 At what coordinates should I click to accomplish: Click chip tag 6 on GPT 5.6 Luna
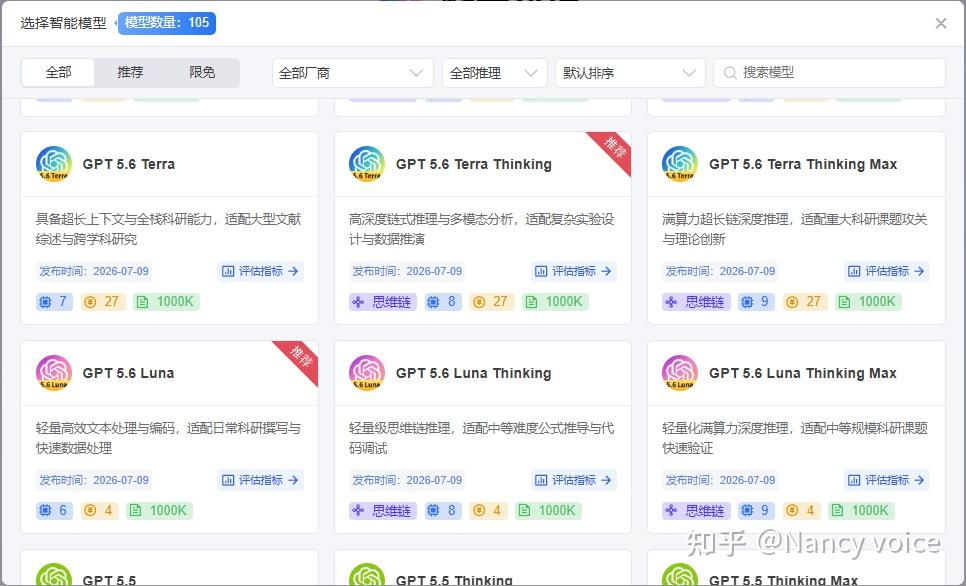[x=54, y=511]
